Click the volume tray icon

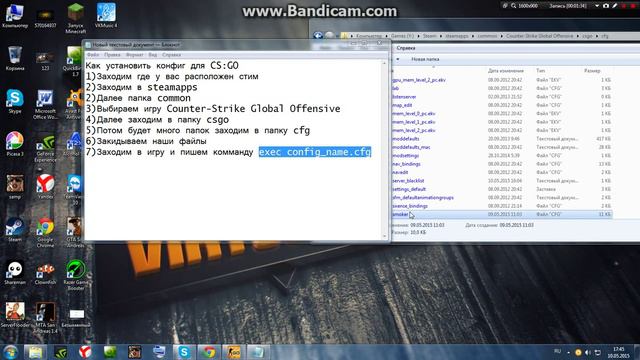[588, 352]
